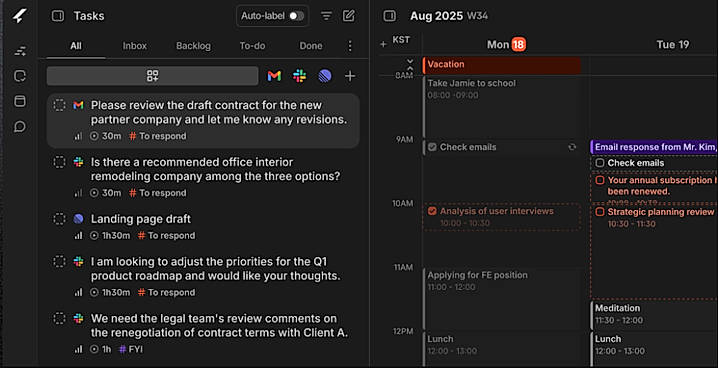Toggle the calendar panel layout icon
This screenshot has height=368, width=718.
389,16
